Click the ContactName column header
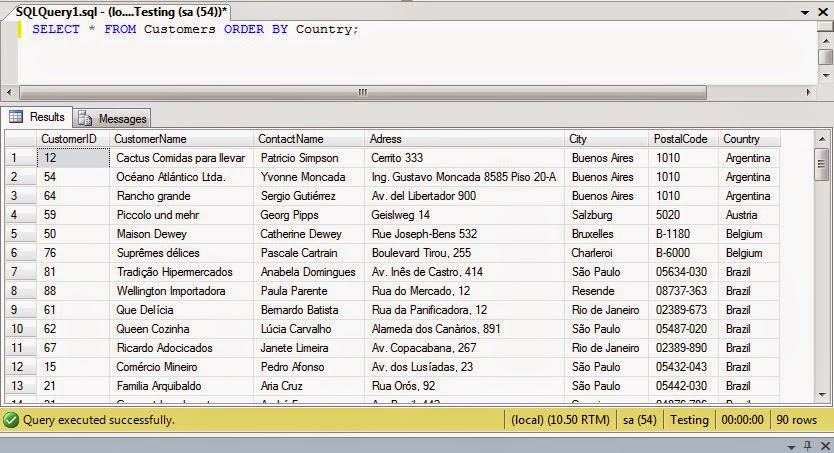Screen dimensions: 834x453 pyautogui.click(x=309, y=139)
